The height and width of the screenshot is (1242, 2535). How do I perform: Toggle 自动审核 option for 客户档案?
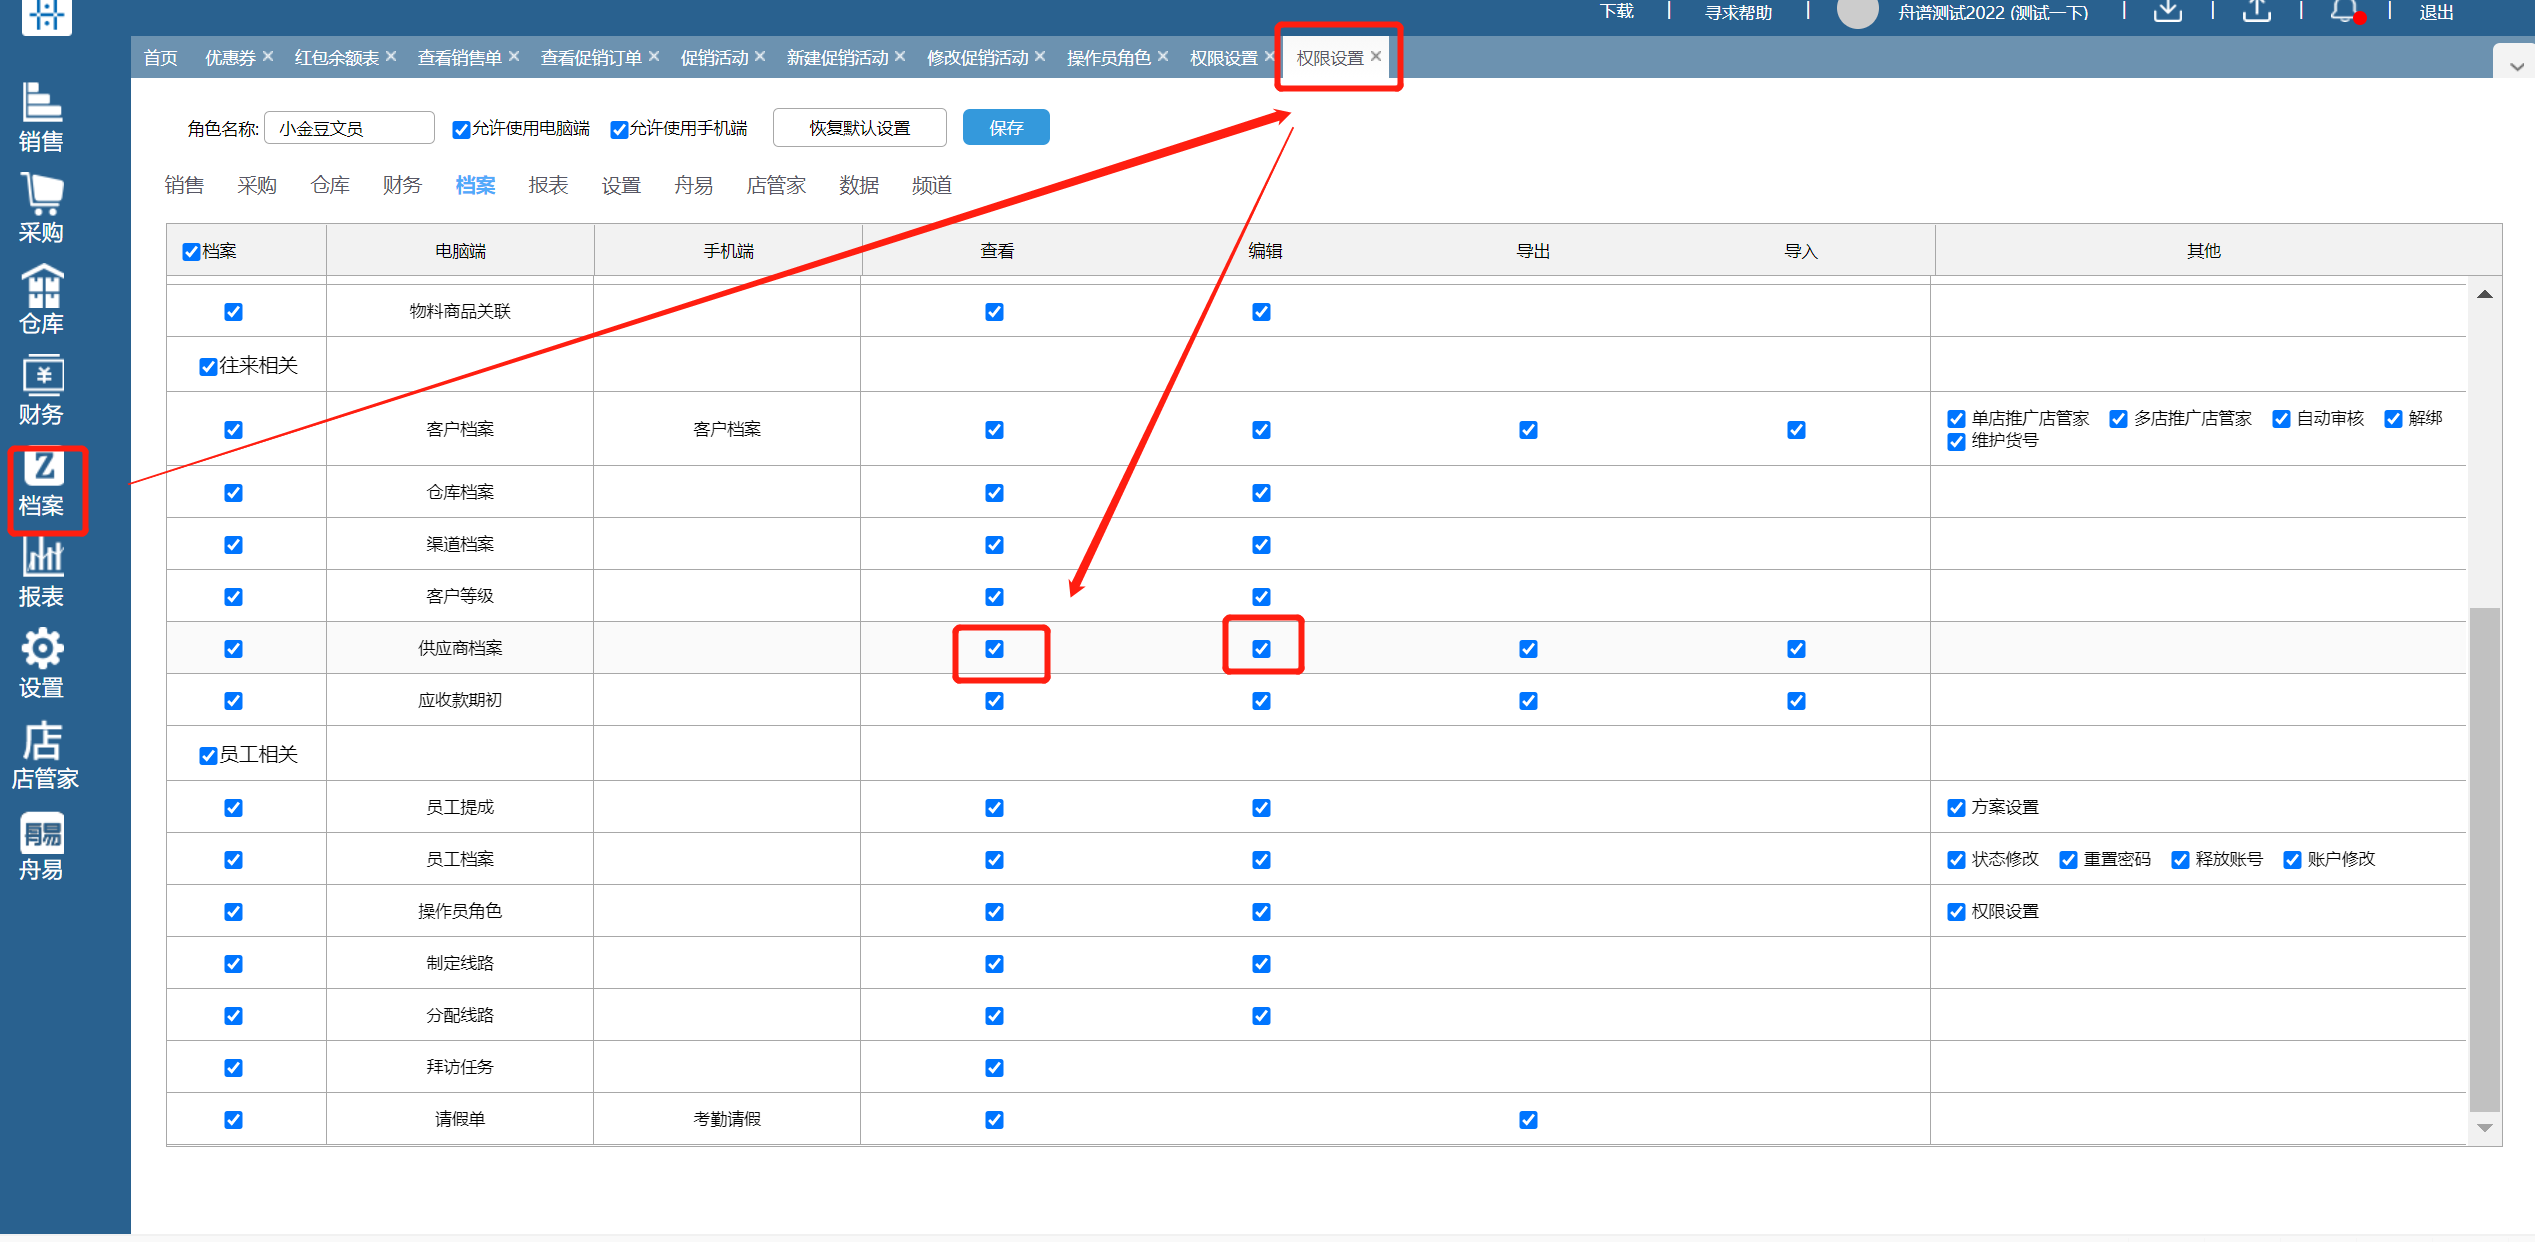coord(2281,419)
